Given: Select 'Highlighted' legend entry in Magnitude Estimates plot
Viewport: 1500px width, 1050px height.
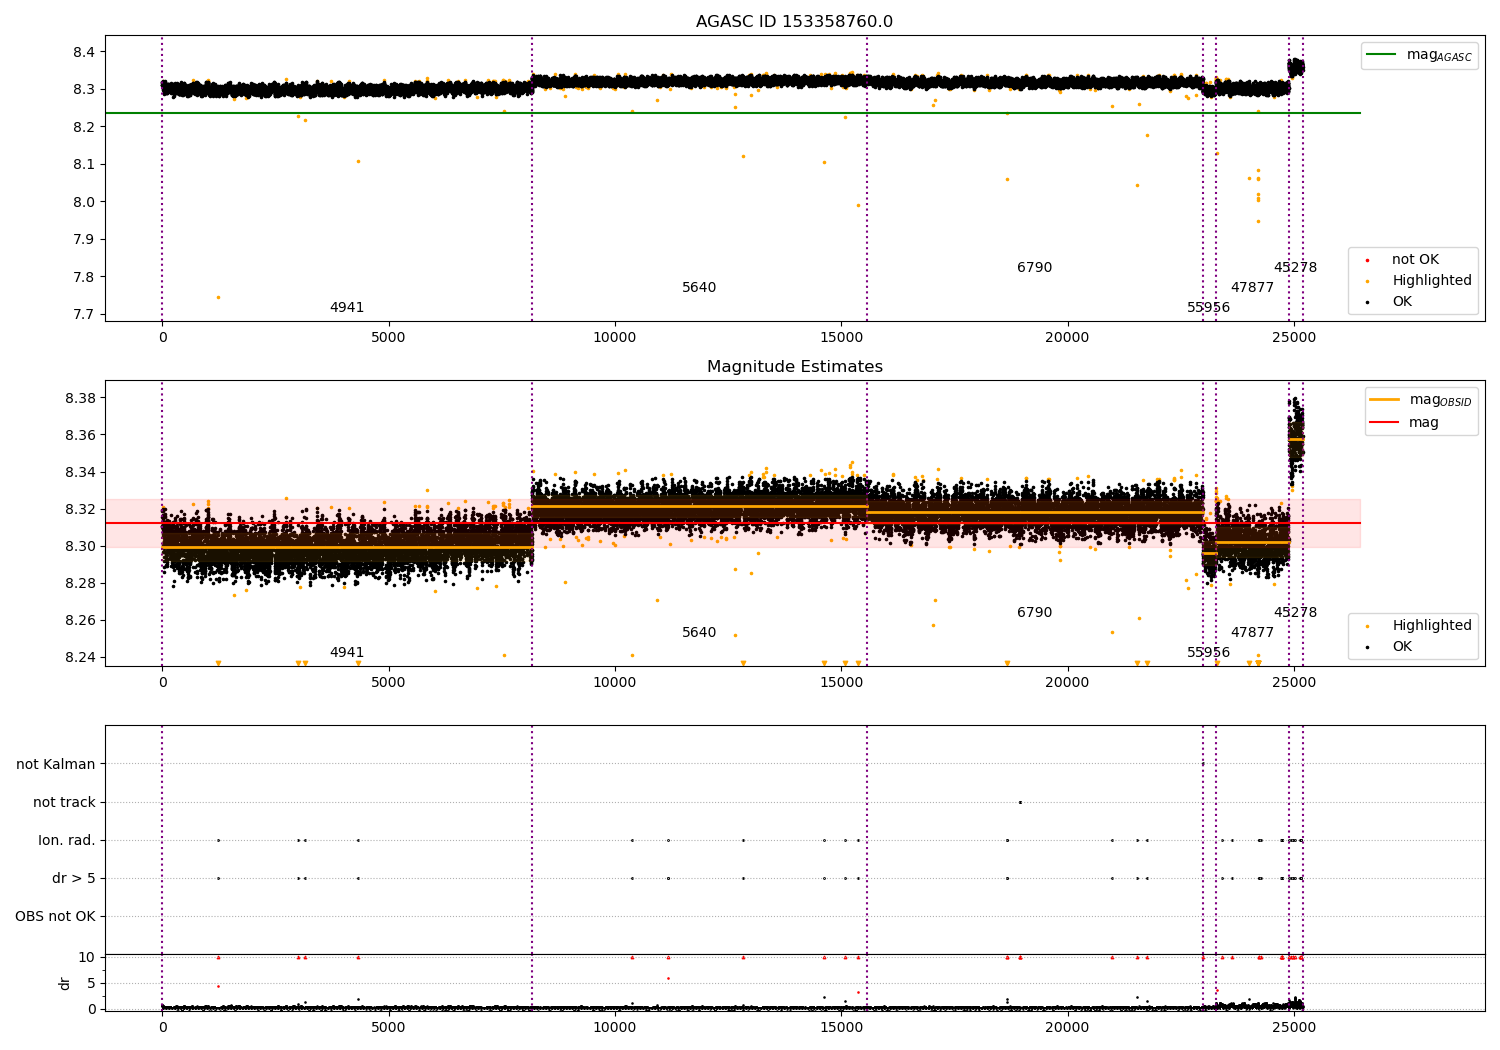Looking at the screenshot, I should (1431, 626).
